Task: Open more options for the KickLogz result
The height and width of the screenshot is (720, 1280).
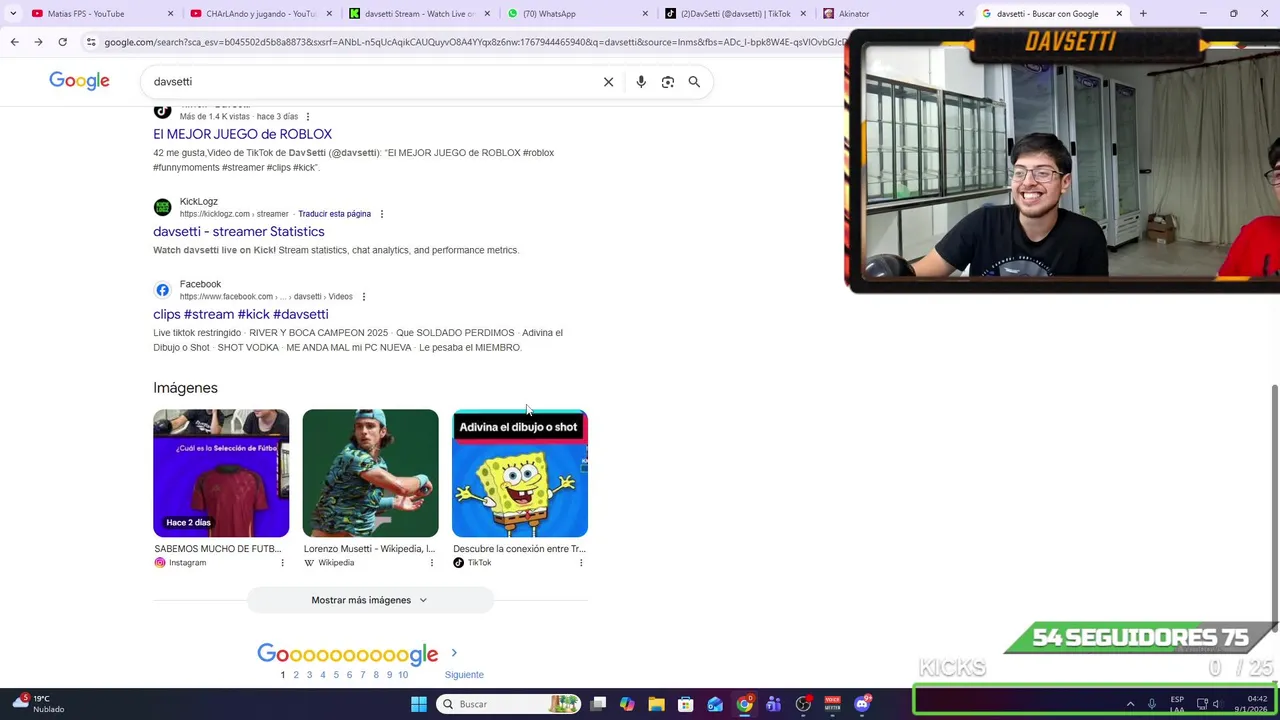Action: pyautogui.click(x=381, y=214)
